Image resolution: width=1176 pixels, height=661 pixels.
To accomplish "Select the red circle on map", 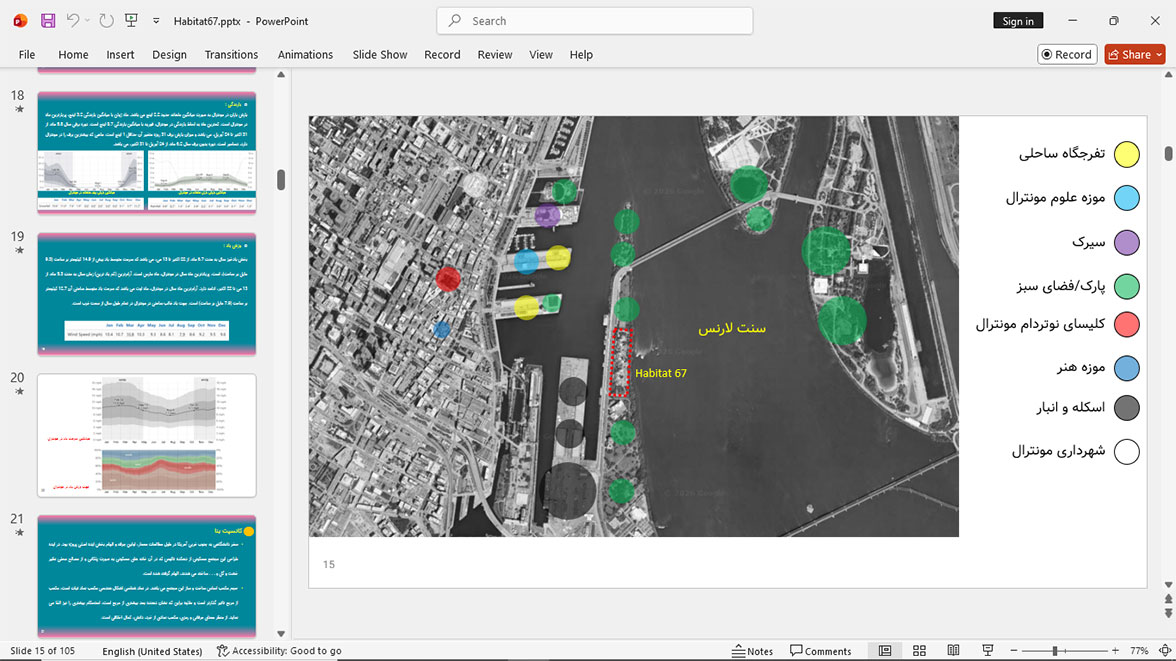I will coord(448,279).
